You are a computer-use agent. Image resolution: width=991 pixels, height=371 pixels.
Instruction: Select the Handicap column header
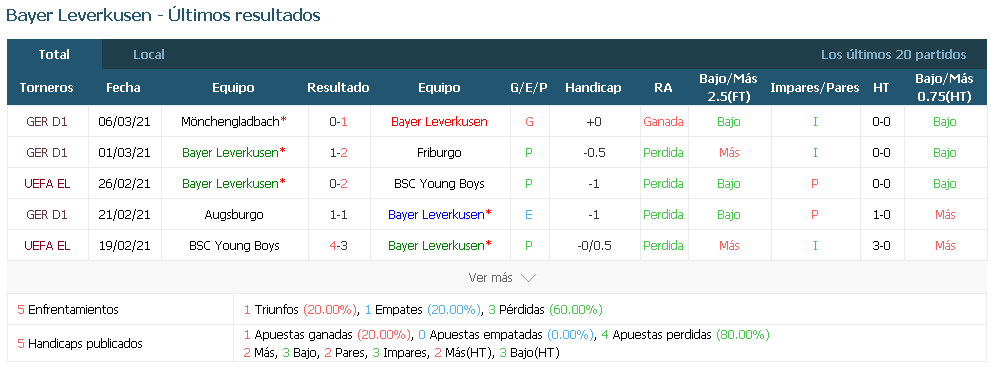[x=593, y=88]
